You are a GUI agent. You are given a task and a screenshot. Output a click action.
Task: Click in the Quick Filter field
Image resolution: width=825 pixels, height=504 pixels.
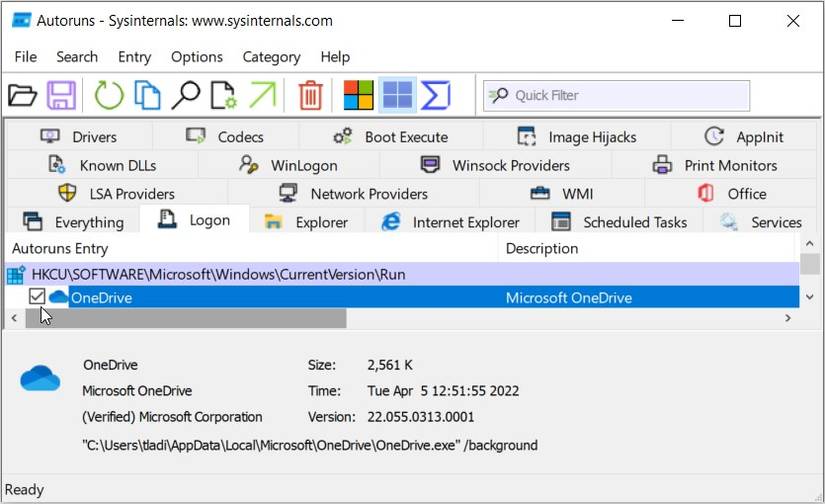[x=616, y=95]
